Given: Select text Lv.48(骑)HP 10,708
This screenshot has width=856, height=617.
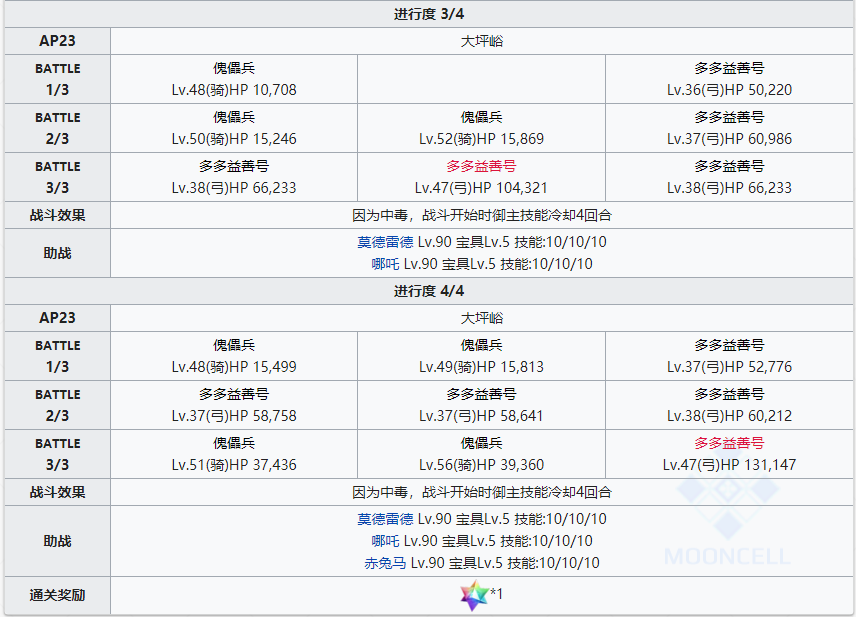Looking at the screenshot, I should (x=234, y=90).
